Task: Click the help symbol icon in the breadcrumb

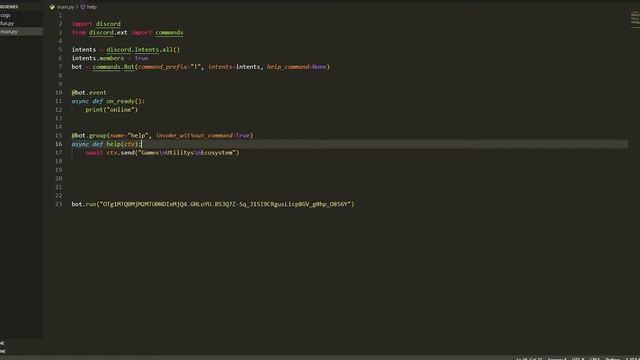Action: click(83, 7)
